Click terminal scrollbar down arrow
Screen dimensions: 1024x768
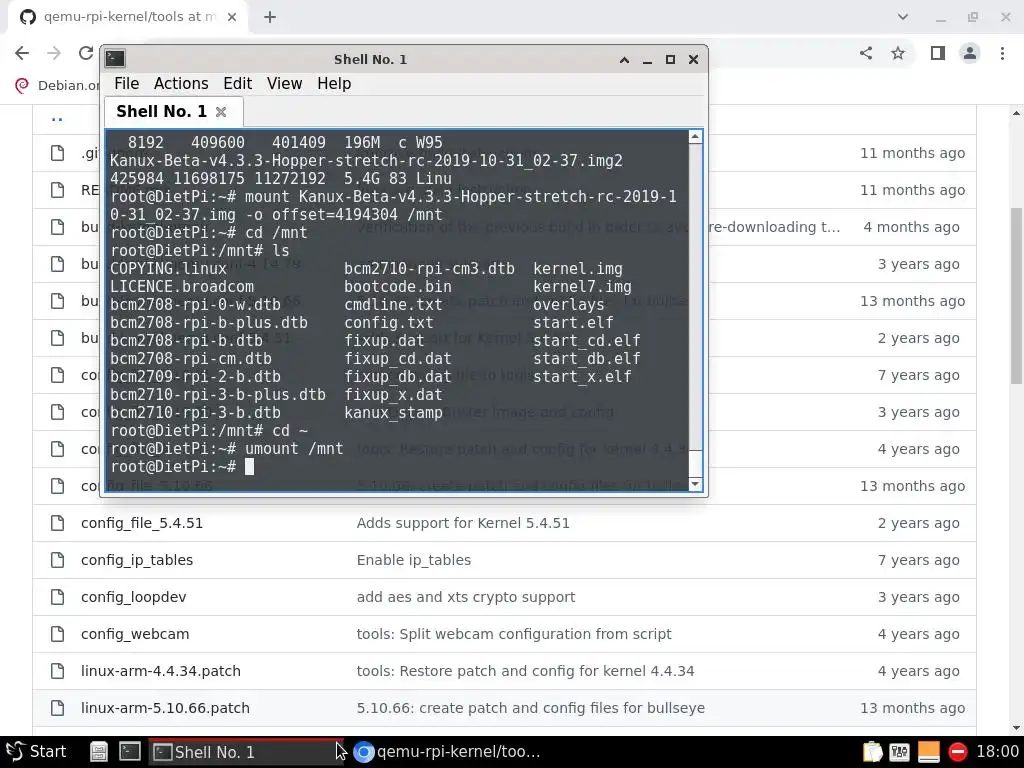(696, 484)
